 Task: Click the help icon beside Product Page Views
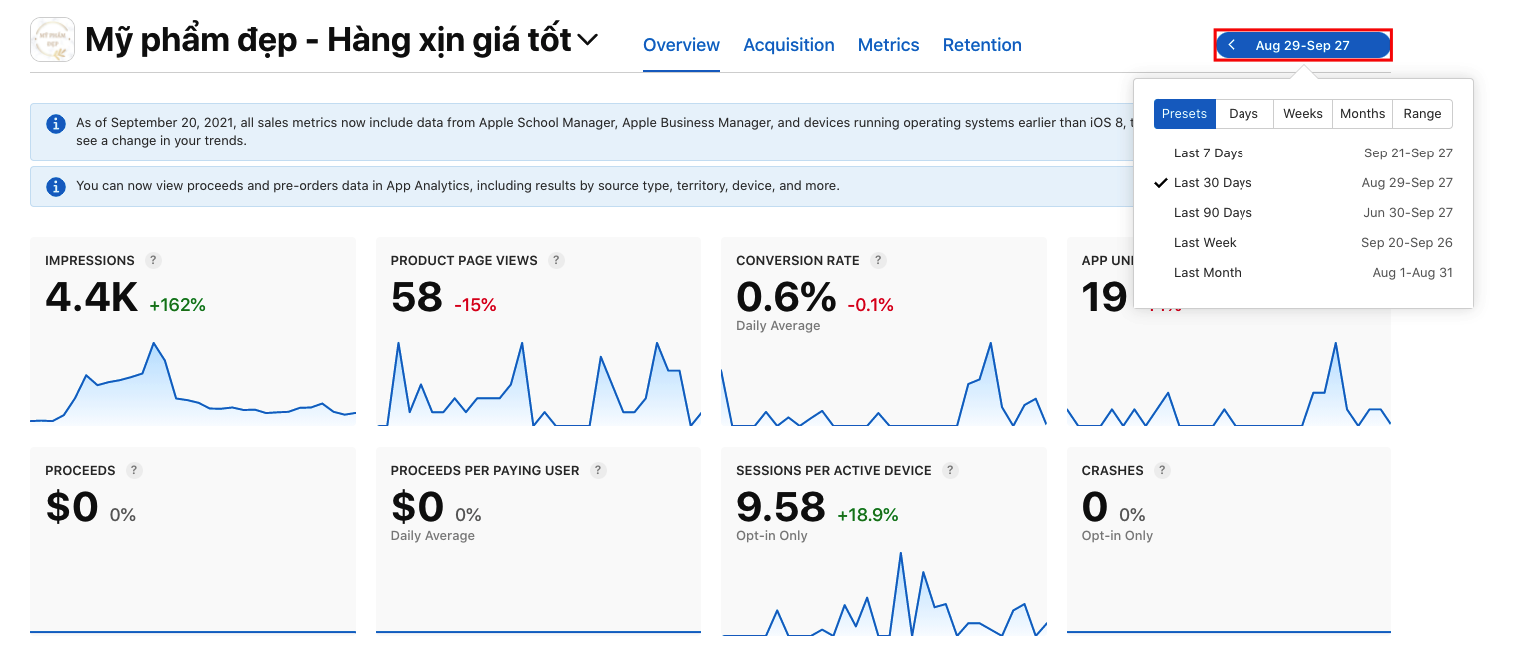557,260
